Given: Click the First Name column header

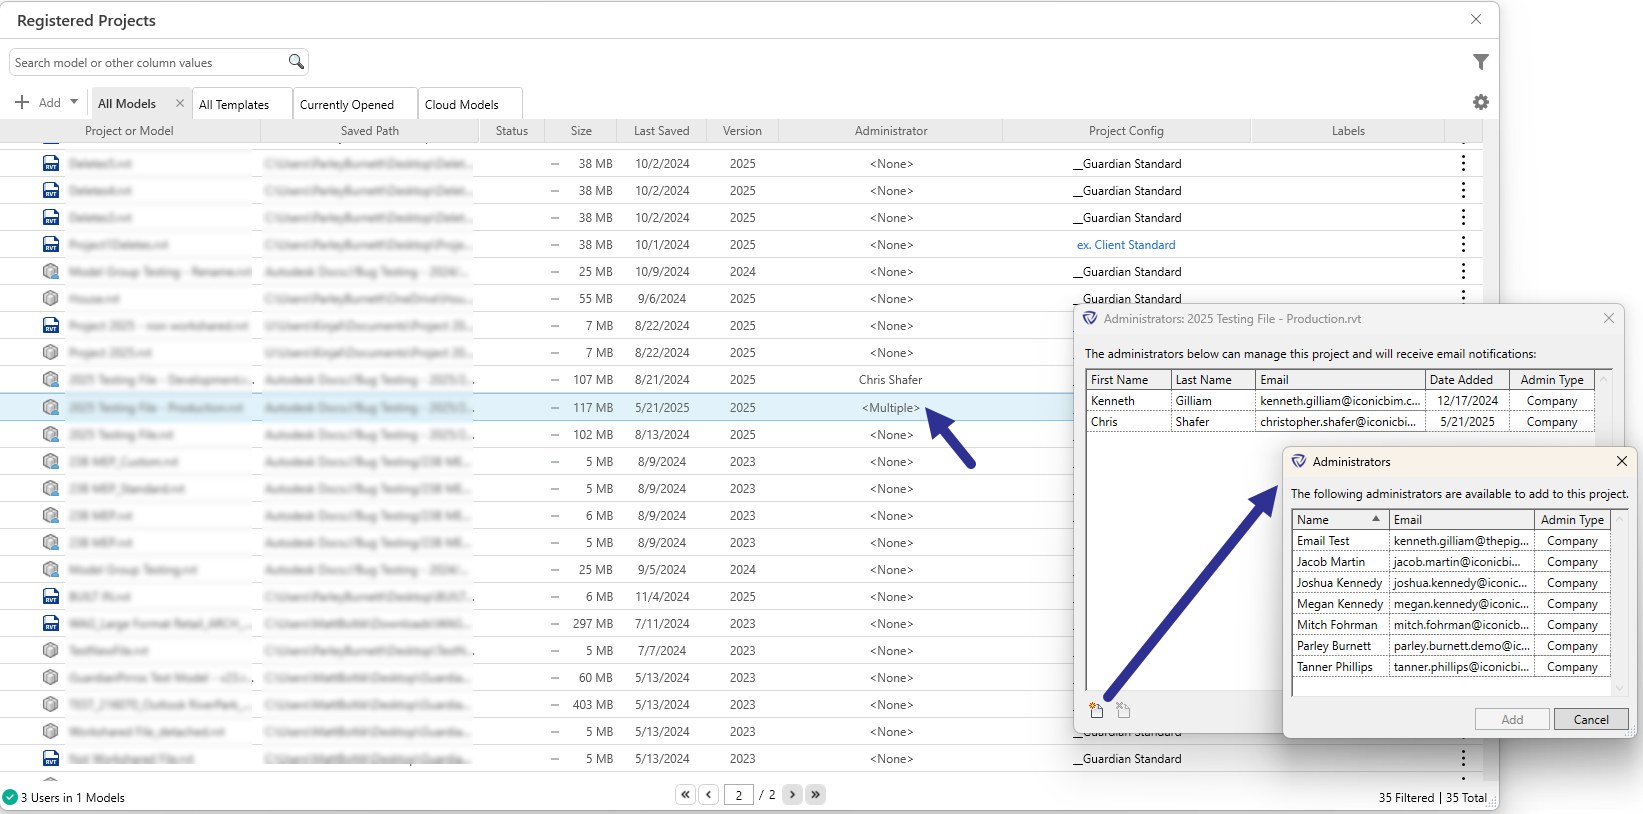Looking at the screenshot, I should (x=1128, y=380).
